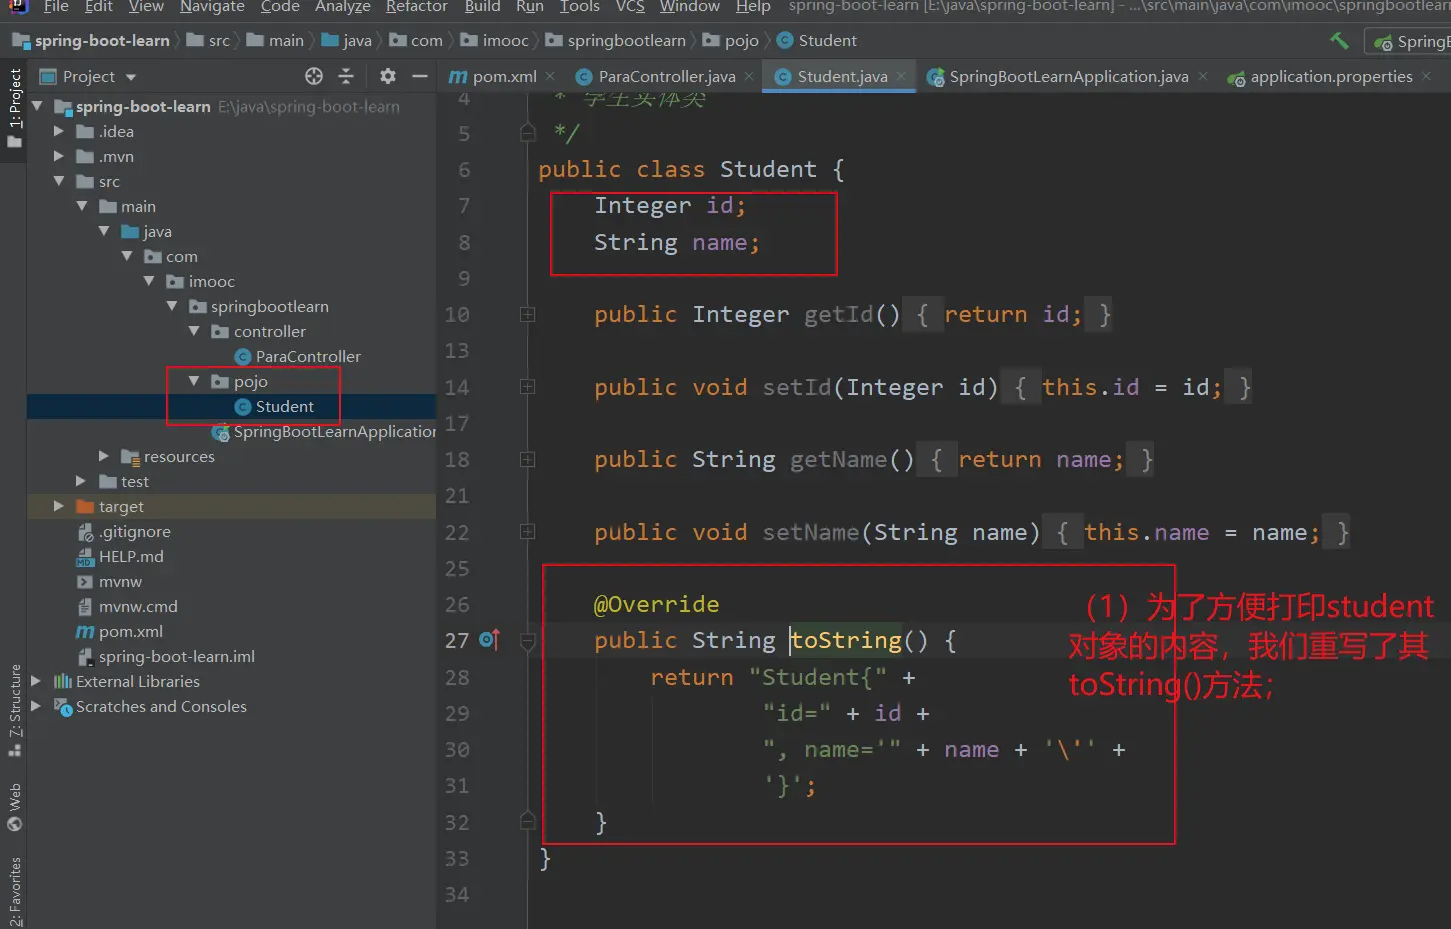Click the collapse all icon in Project panel
This screenshot has width=1451, height=929.
tap(346, 76)
